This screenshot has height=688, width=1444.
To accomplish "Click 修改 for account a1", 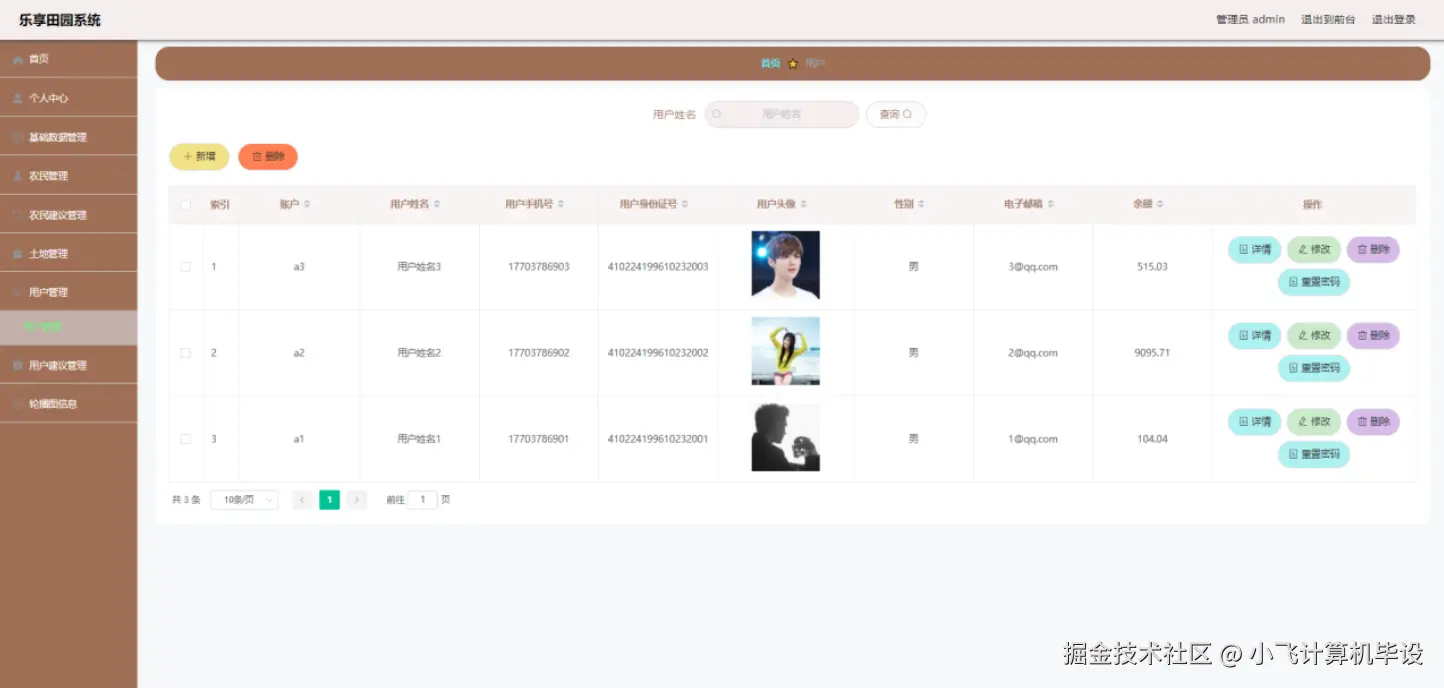I will tap(1313, 422).
